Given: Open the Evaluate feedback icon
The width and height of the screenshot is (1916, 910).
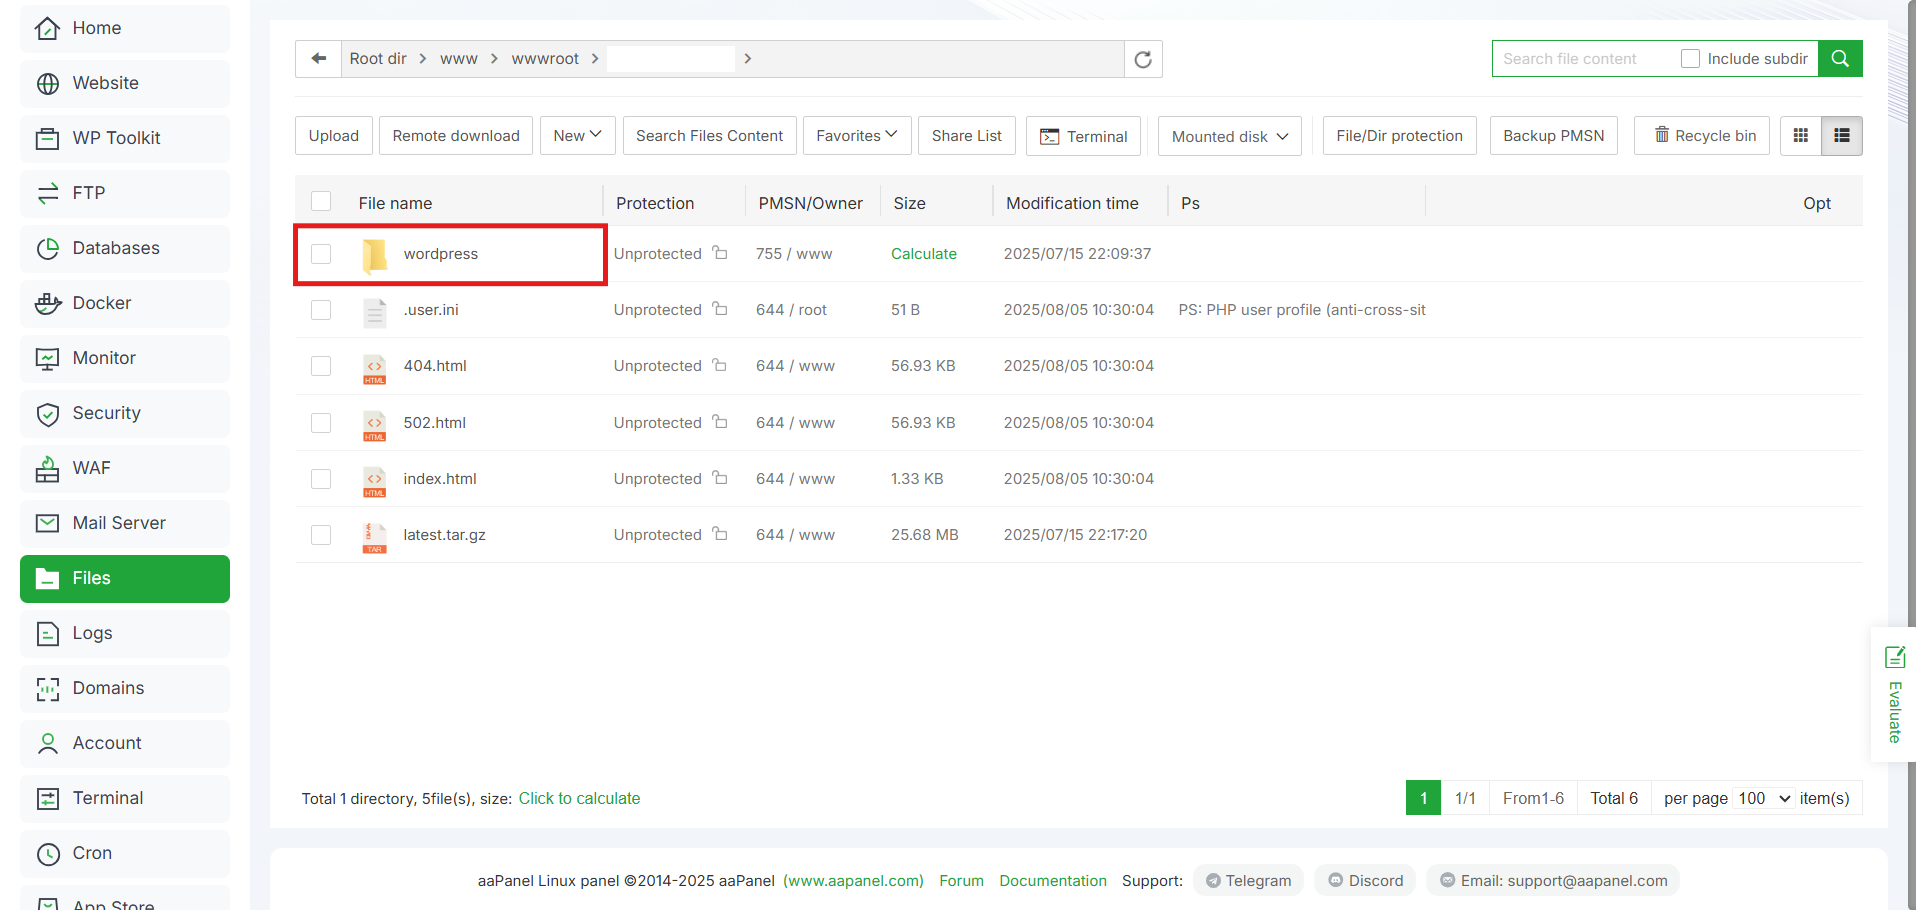Looking at the screenshot, I should coord(1894,657).
